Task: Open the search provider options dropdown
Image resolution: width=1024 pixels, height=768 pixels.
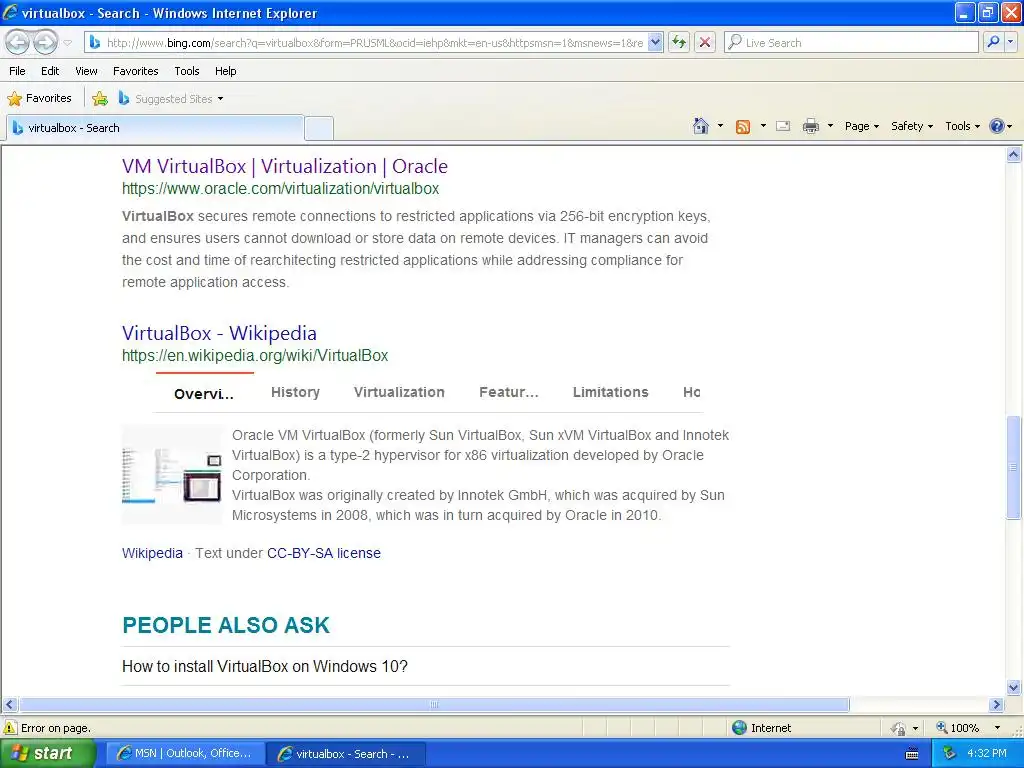Action: tap(1011, 42)
